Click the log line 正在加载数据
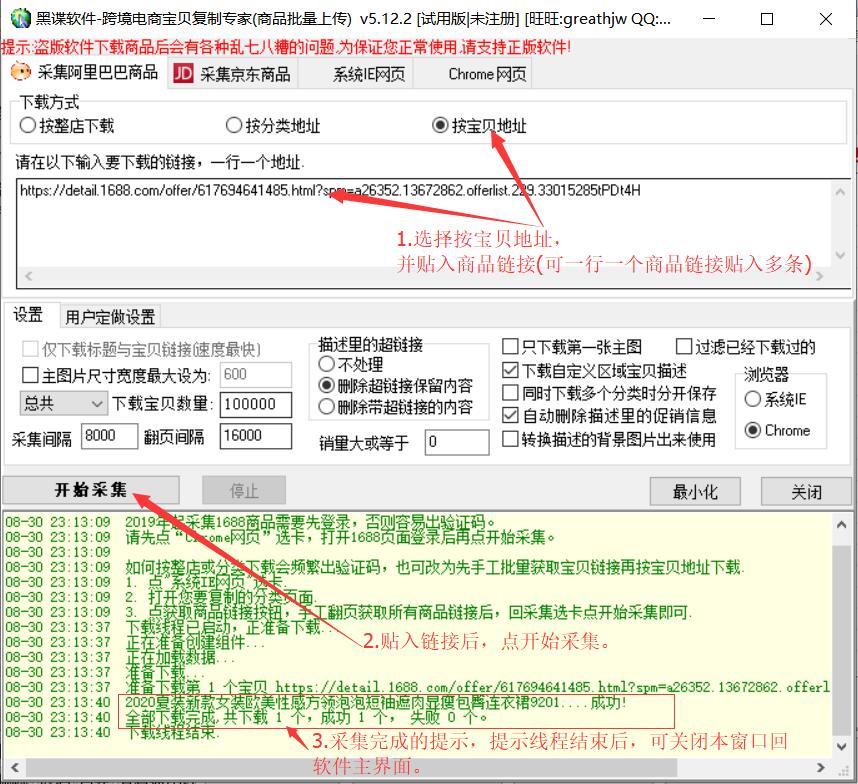This screenshot has width=858, height=784. (180, 657)
